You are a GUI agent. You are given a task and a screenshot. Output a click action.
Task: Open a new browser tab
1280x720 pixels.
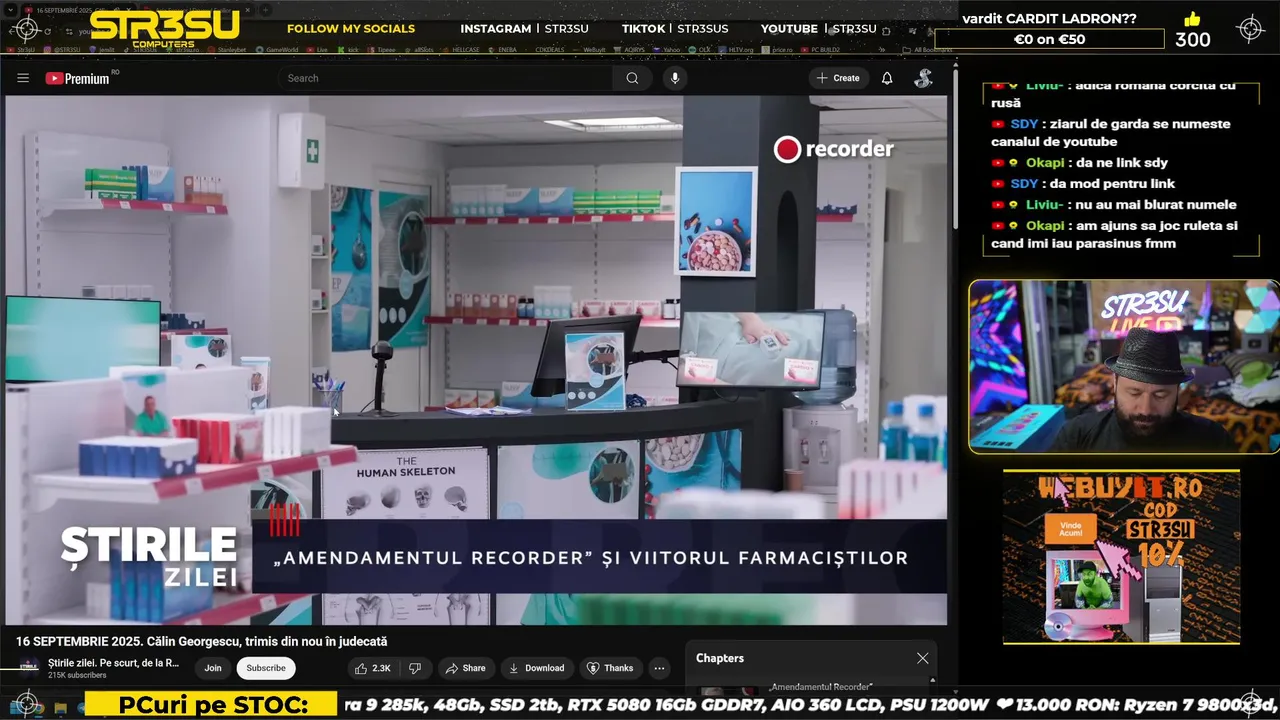267,10
